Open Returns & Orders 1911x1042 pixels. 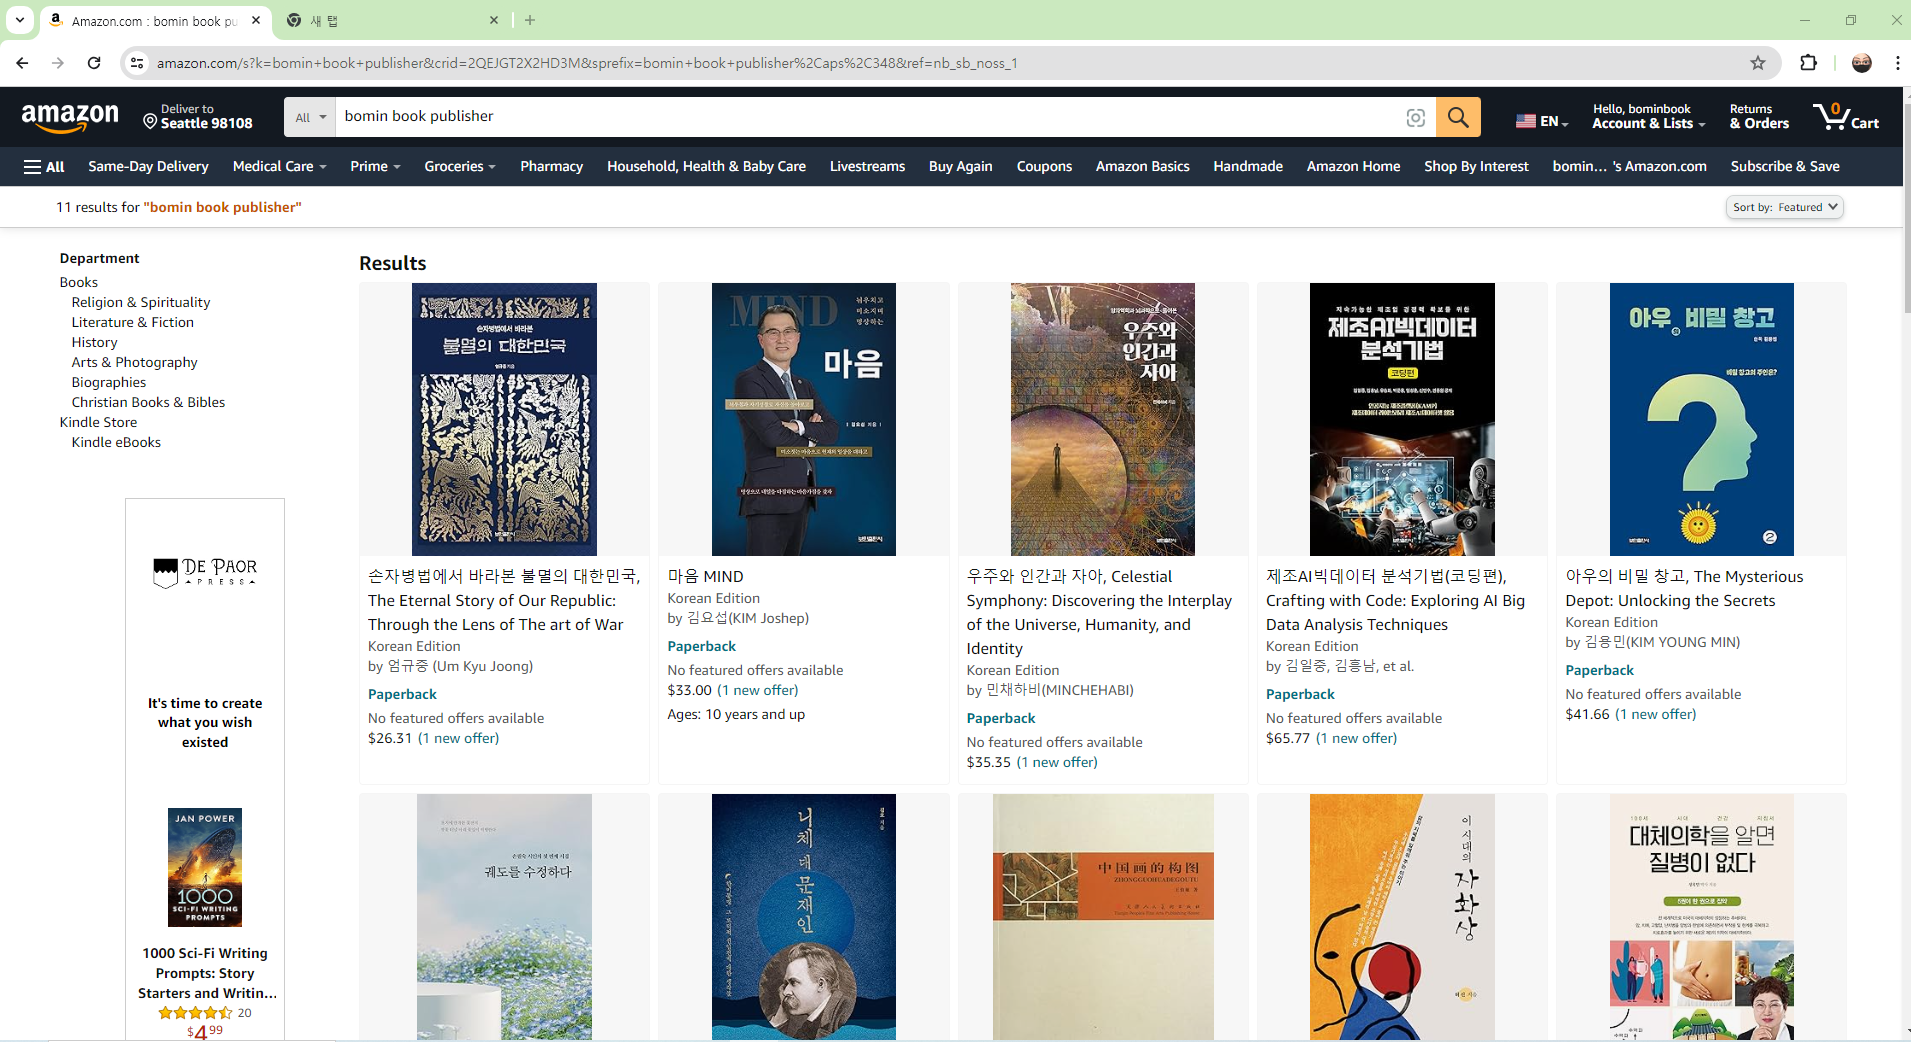point(1759,117)
